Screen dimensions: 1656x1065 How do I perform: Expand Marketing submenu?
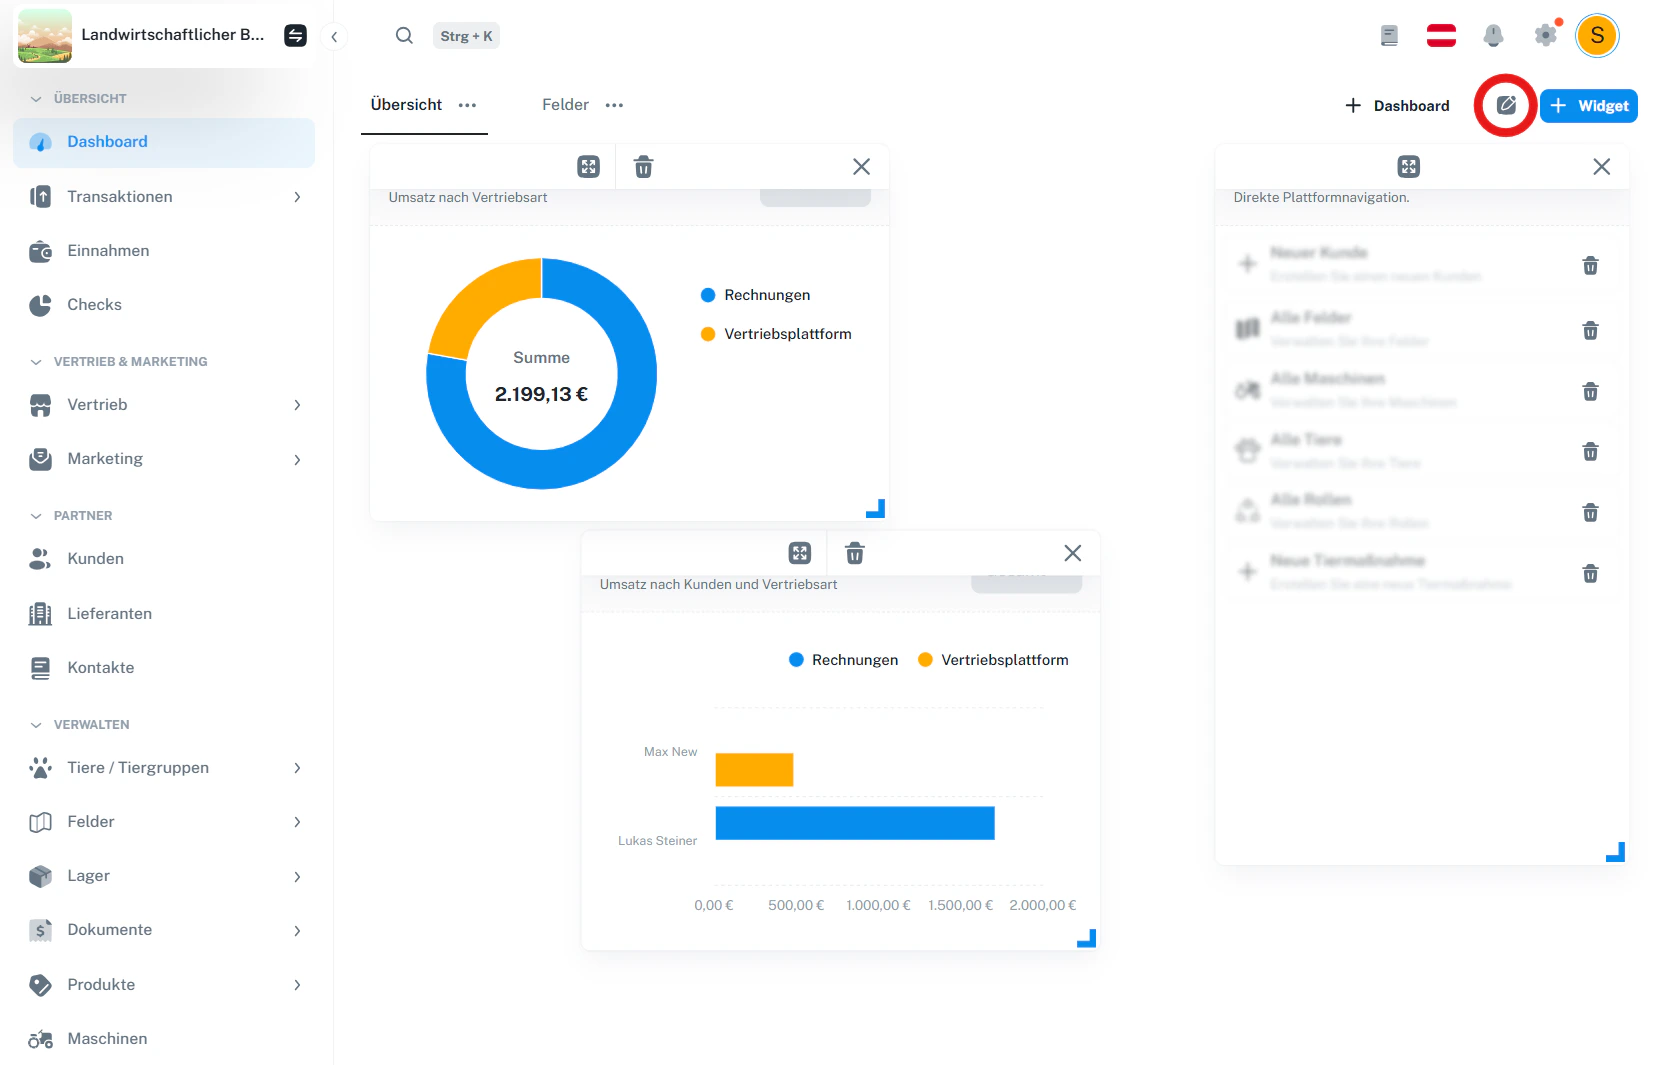tap(297, 460)
